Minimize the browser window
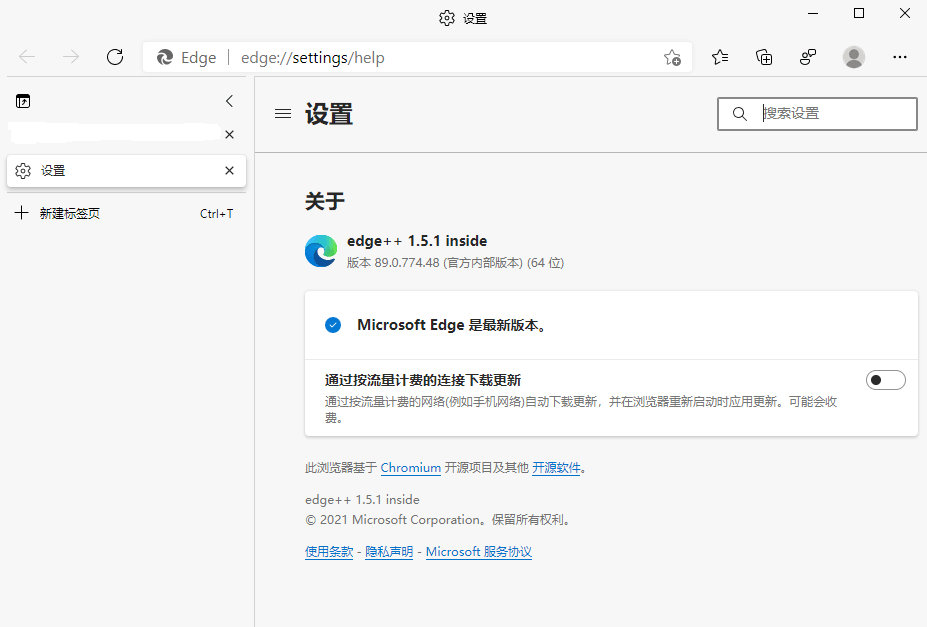 [813, 13]
